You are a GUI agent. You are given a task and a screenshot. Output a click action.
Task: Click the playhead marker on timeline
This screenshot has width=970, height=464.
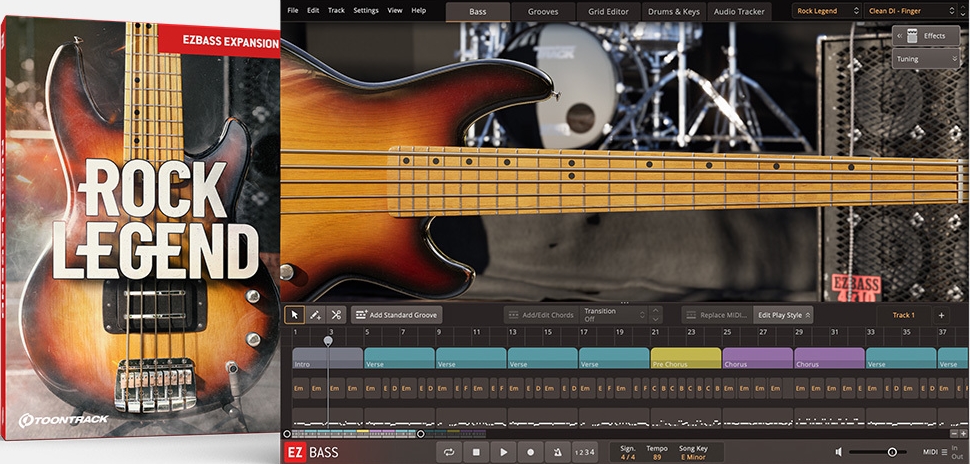coord(328,342)
